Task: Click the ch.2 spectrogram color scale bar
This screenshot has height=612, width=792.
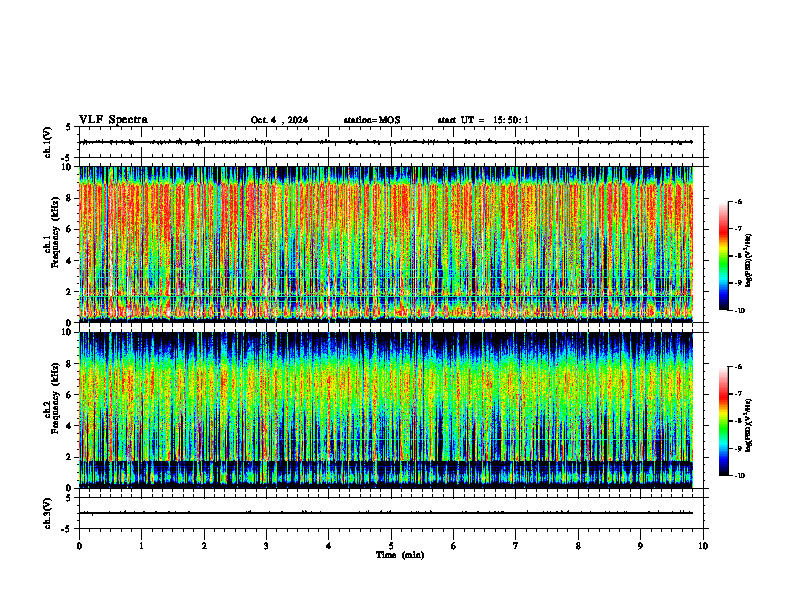Action: point(723,421)
